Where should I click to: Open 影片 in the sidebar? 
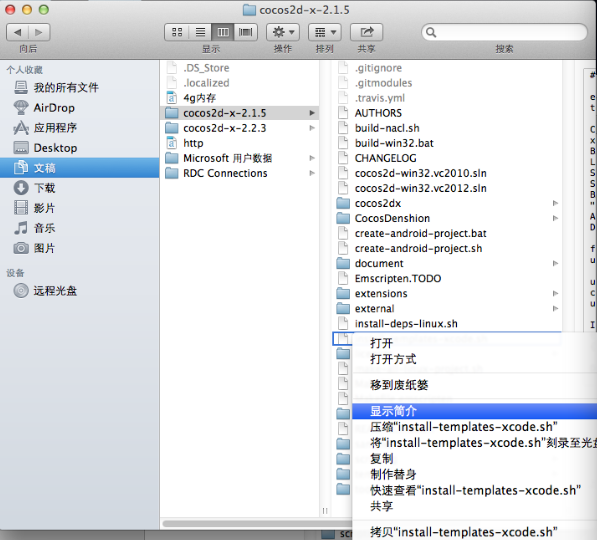coord(80,208)
